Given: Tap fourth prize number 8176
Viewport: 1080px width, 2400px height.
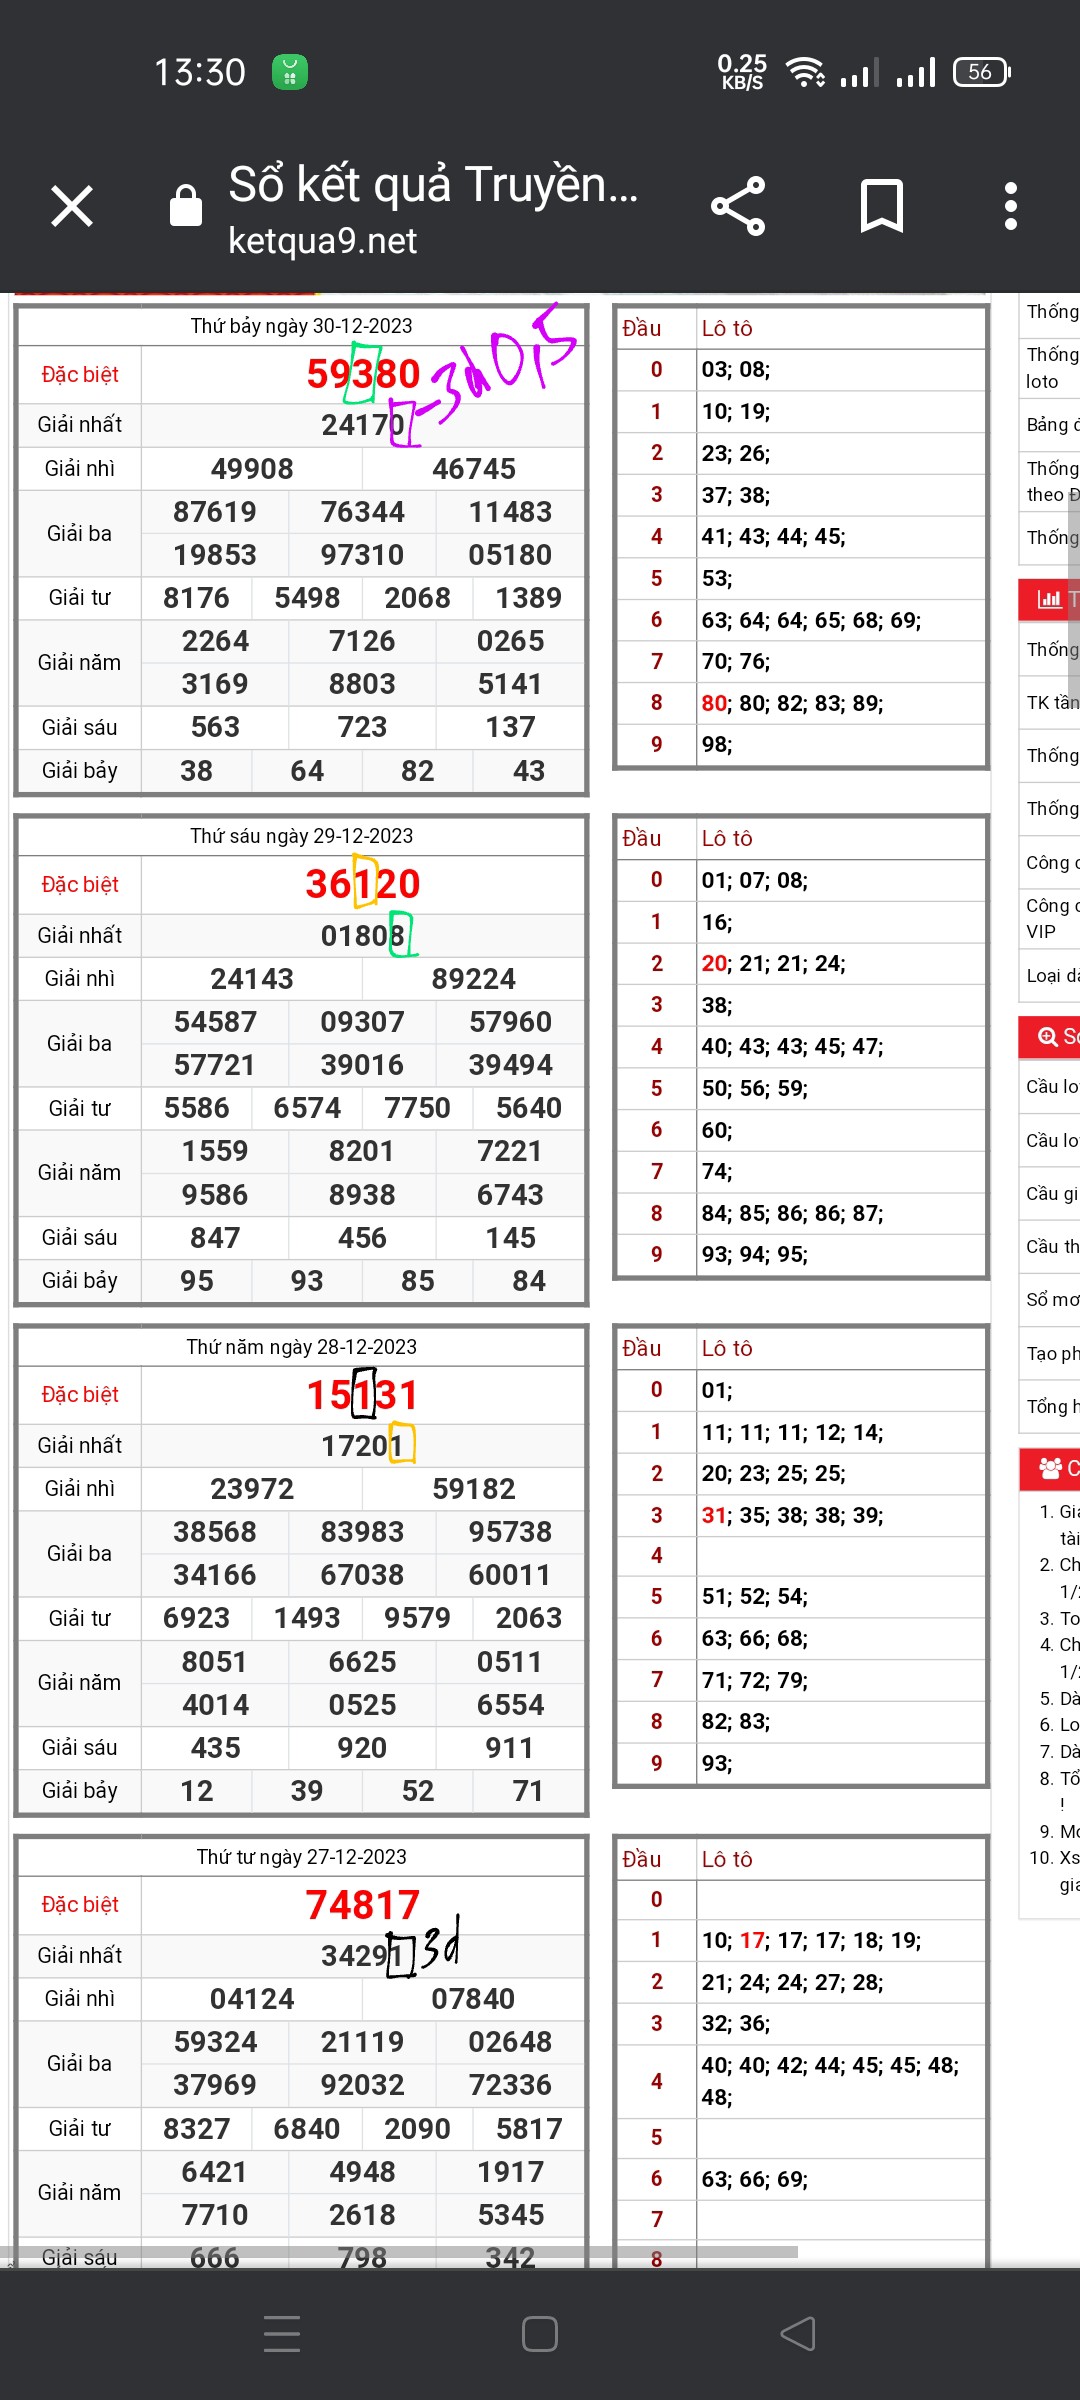Looking at the screenshot, I should pyautogui.click(x=196, y=598).
